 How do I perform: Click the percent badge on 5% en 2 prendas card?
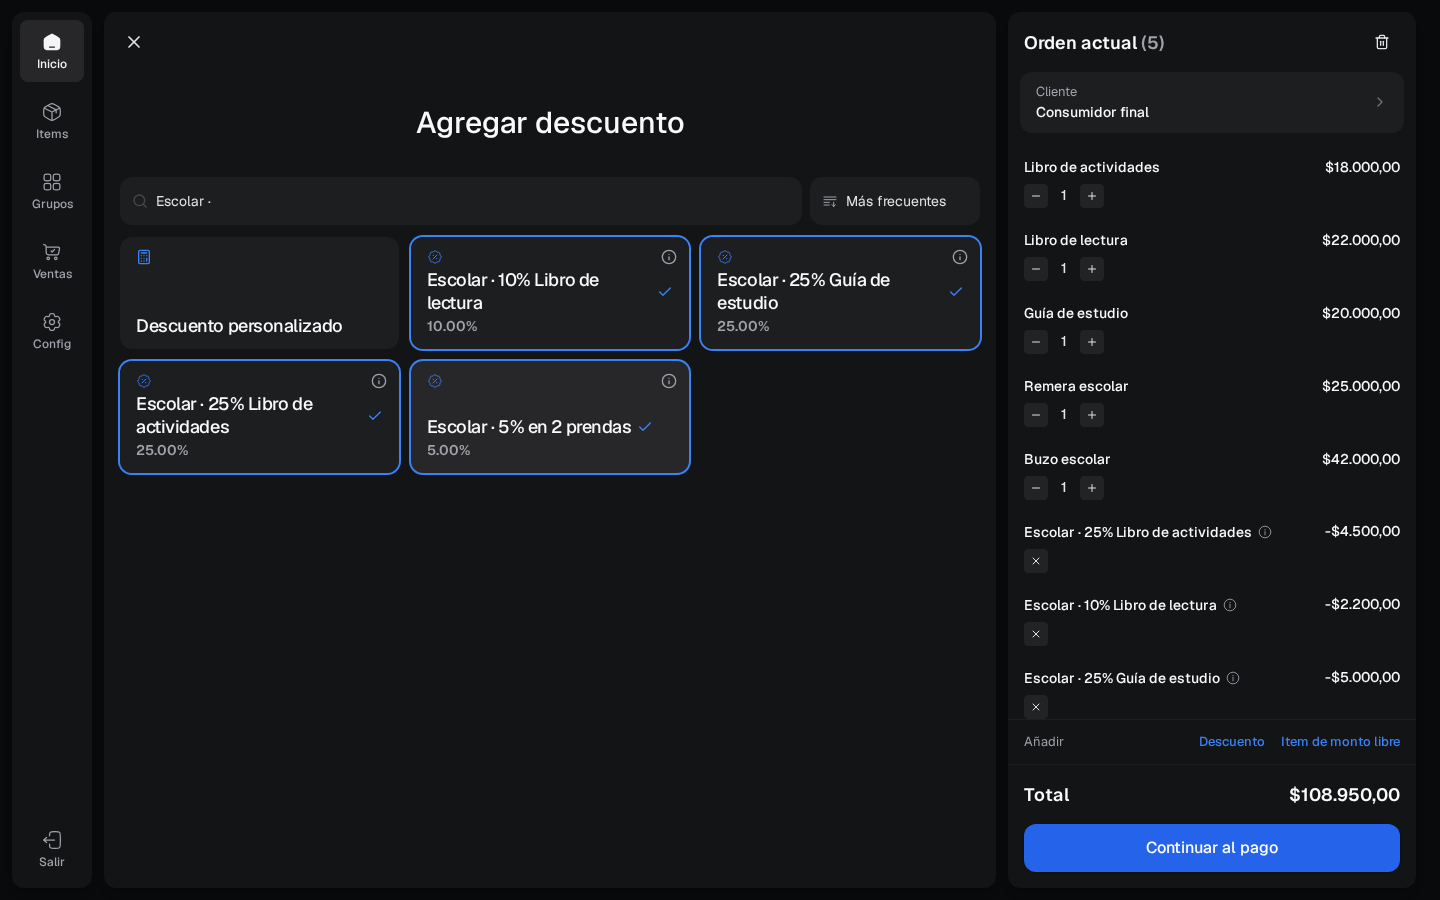tap(435, 381)
